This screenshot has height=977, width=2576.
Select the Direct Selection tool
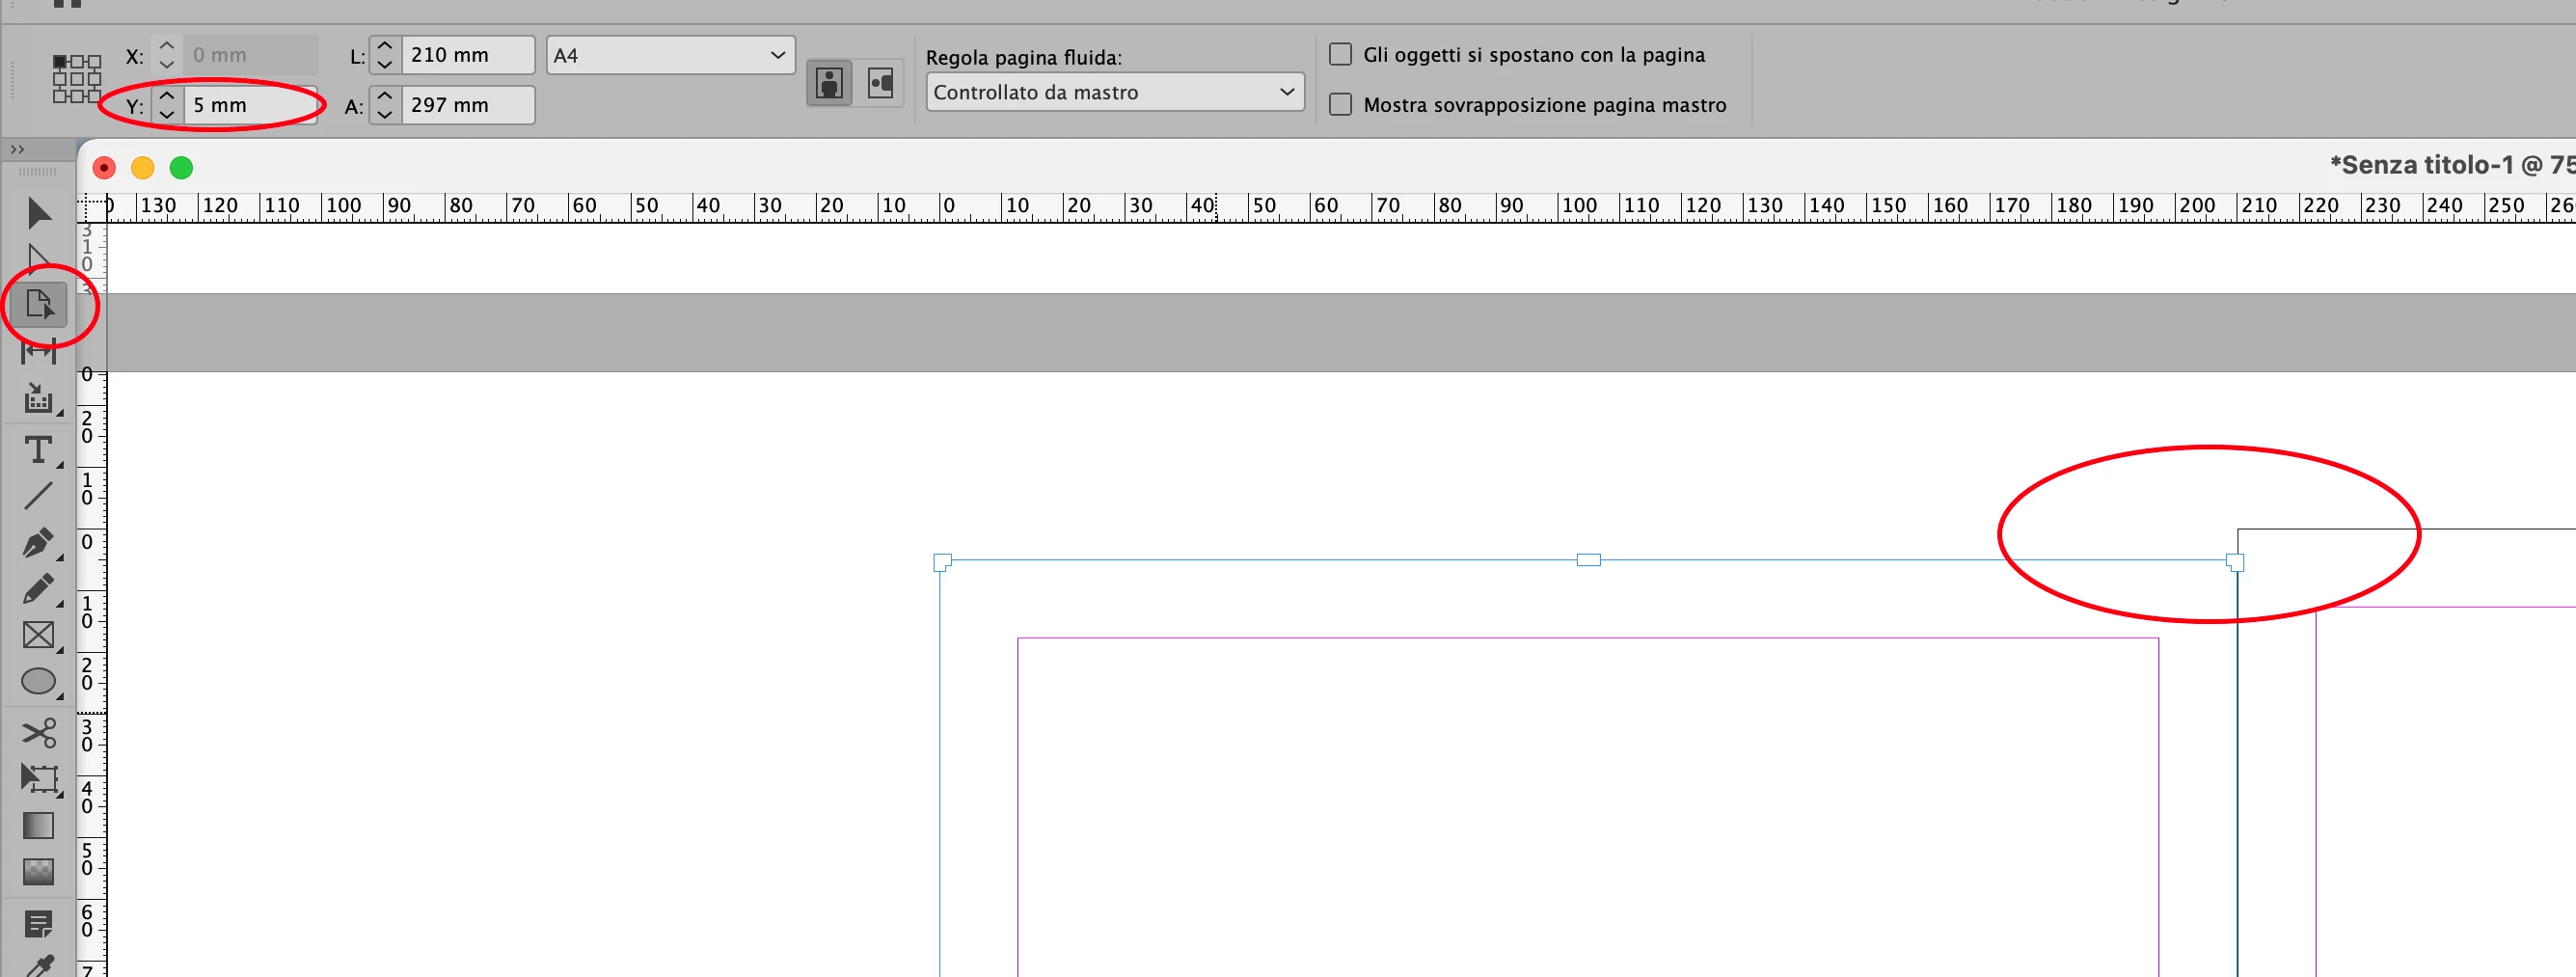click(x=38, y=258)
